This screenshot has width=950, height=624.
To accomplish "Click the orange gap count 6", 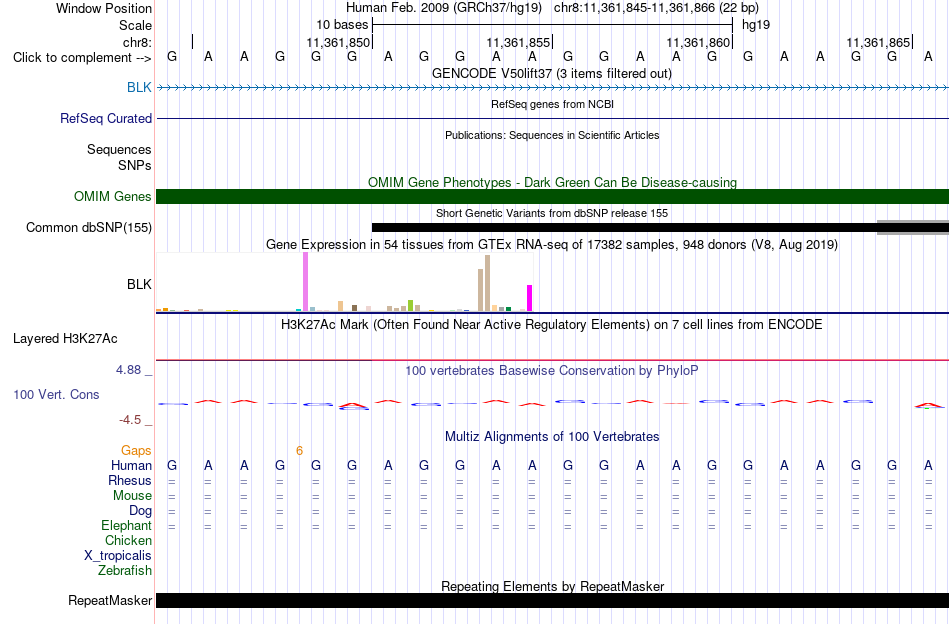I will click(x=299, y=450).
